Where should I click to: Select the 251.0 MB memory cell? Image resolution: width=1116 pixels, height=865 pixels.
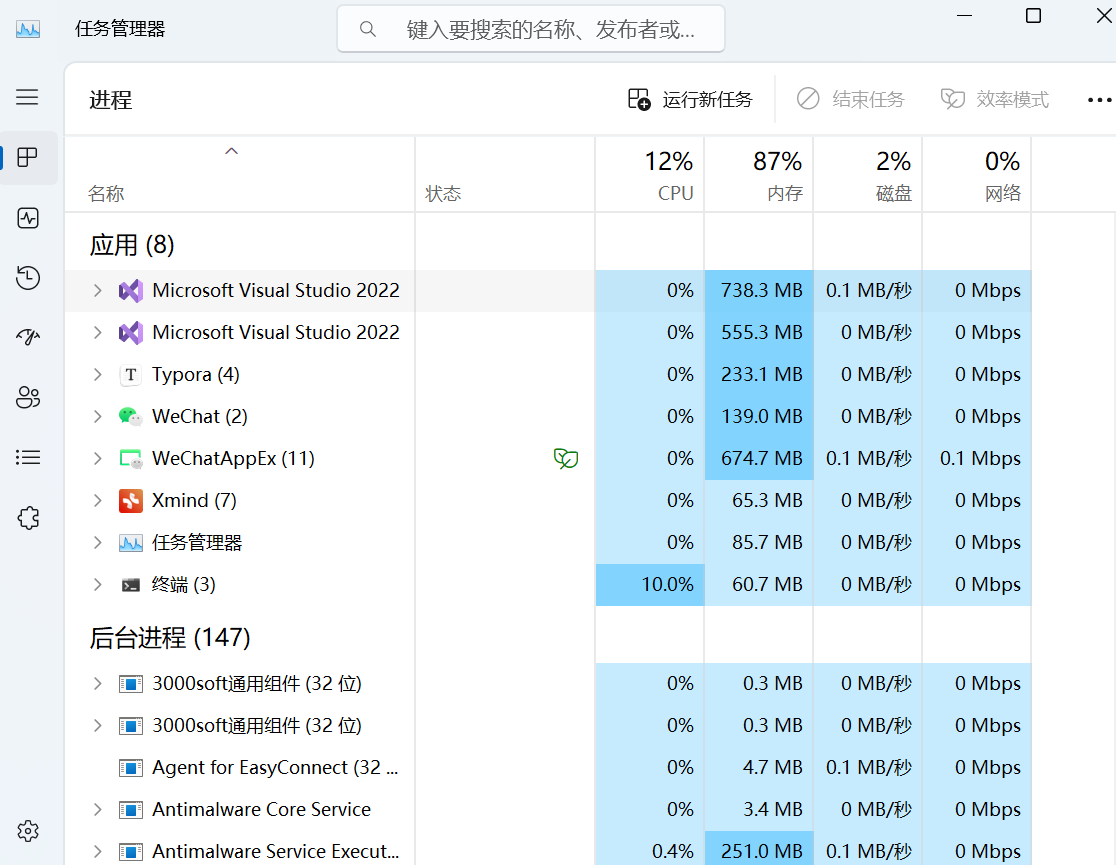tap(759, 849)
